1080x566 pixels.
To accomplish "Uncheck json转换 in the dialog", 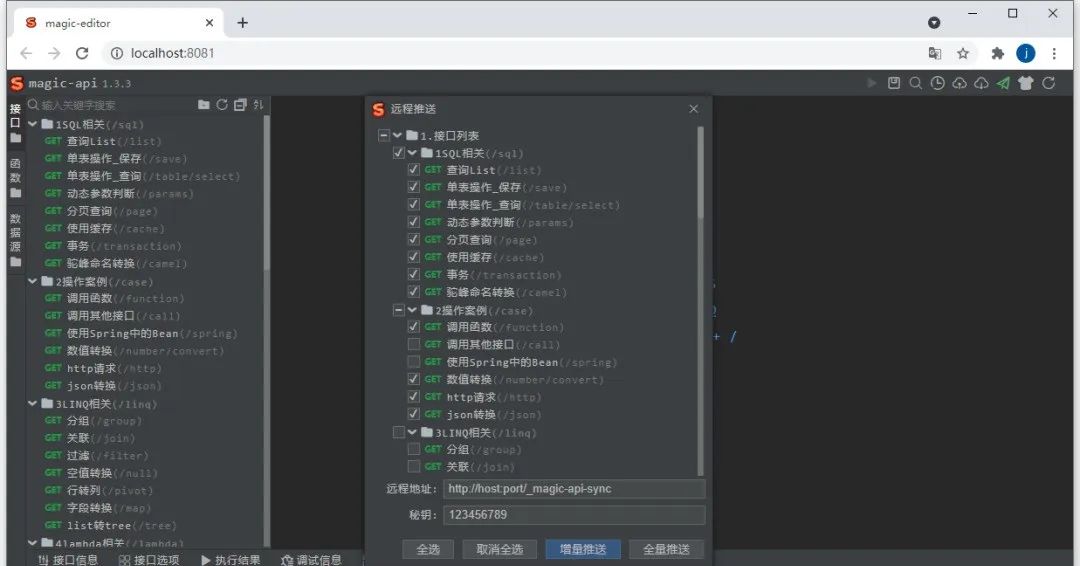I will pos(413,414).
